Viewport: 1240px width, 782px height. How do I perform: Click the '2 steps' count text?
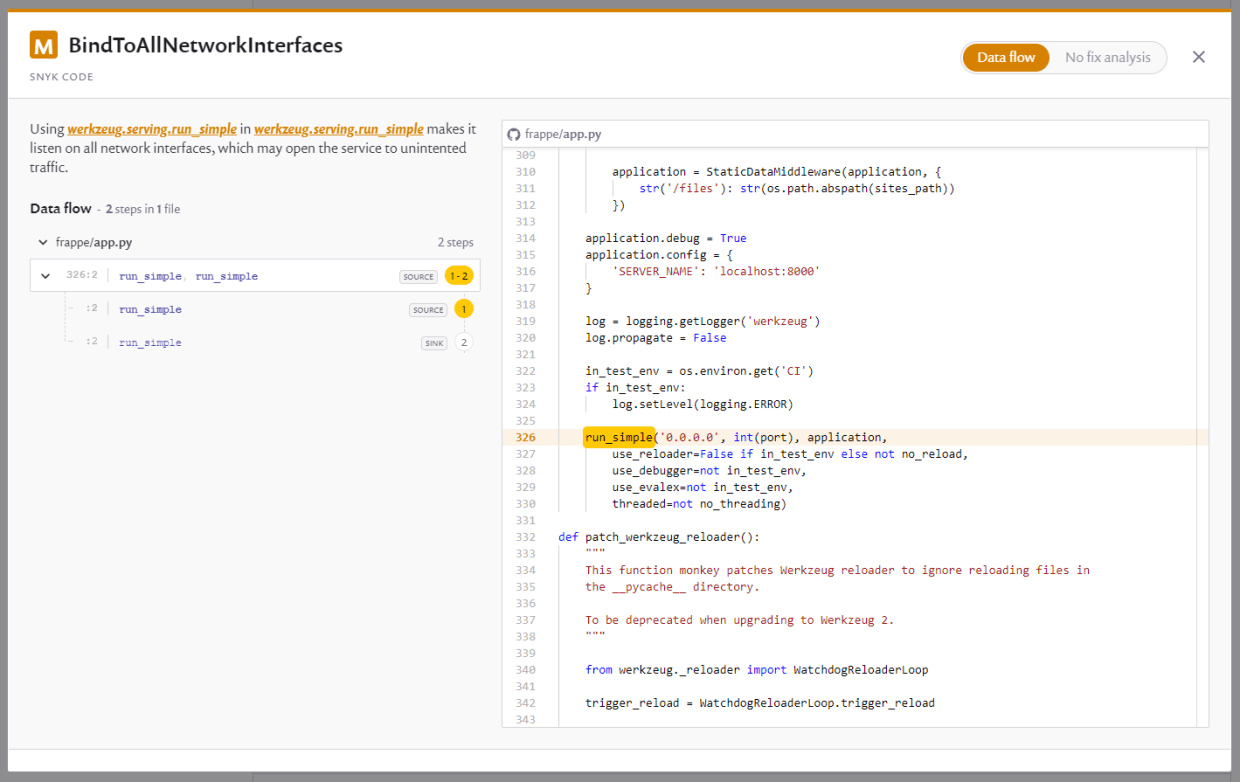point(455,242)
